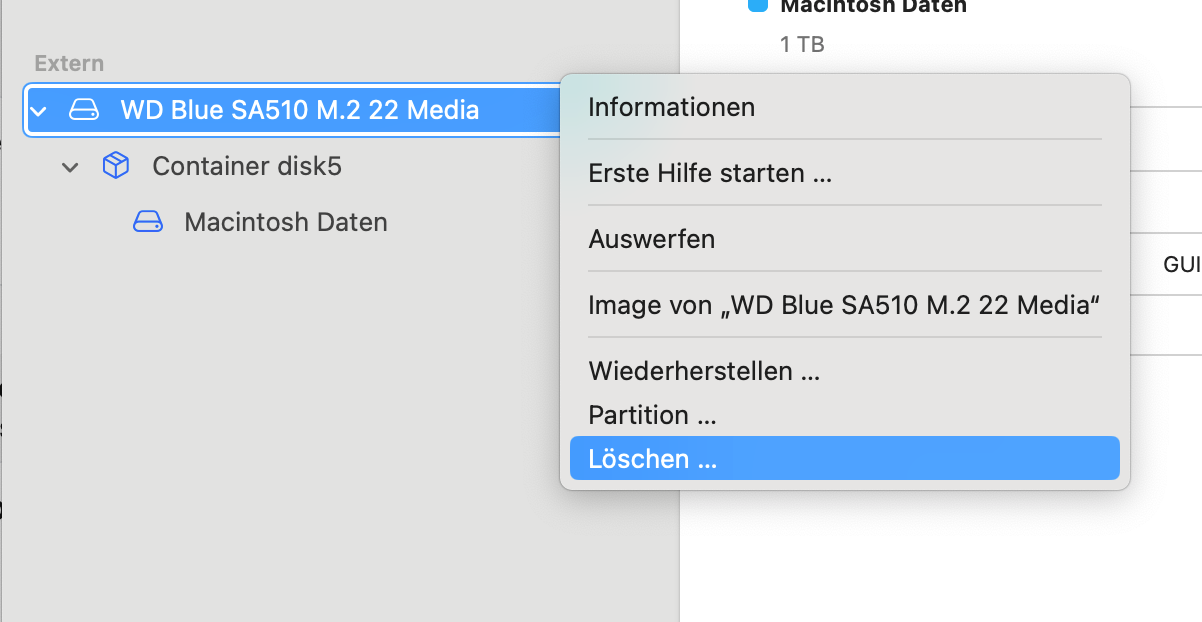
Task: Click the WD Blue SA510 drive icon
Action: 84,110
